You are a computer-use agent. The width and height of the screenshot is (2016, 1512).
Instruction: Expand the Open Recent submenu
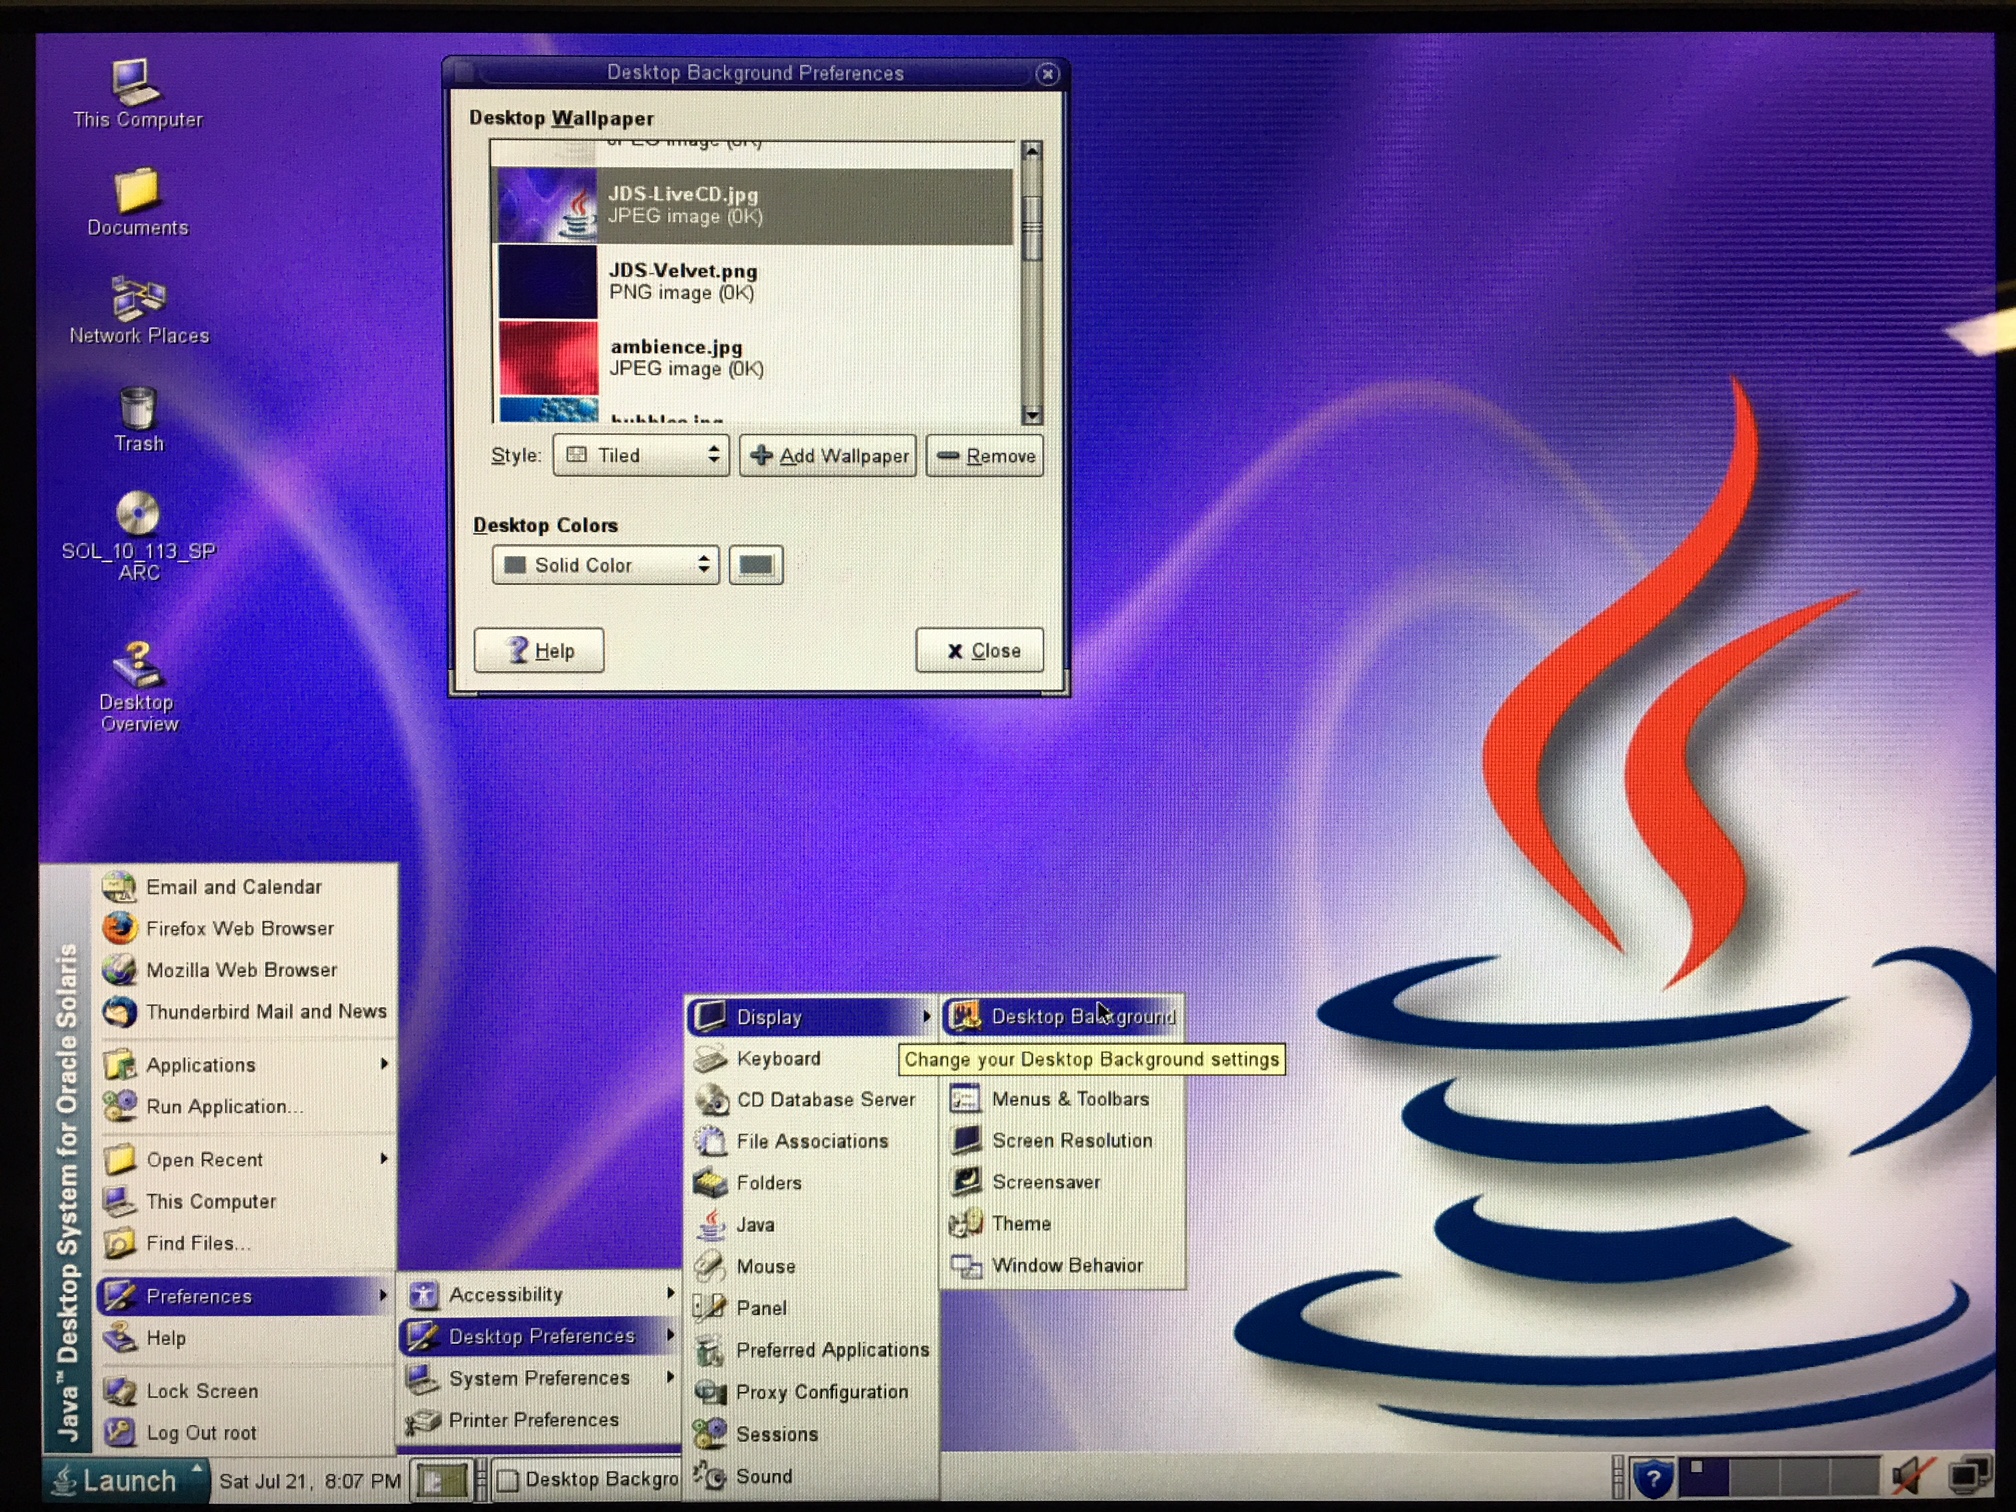pos(245,1160)
